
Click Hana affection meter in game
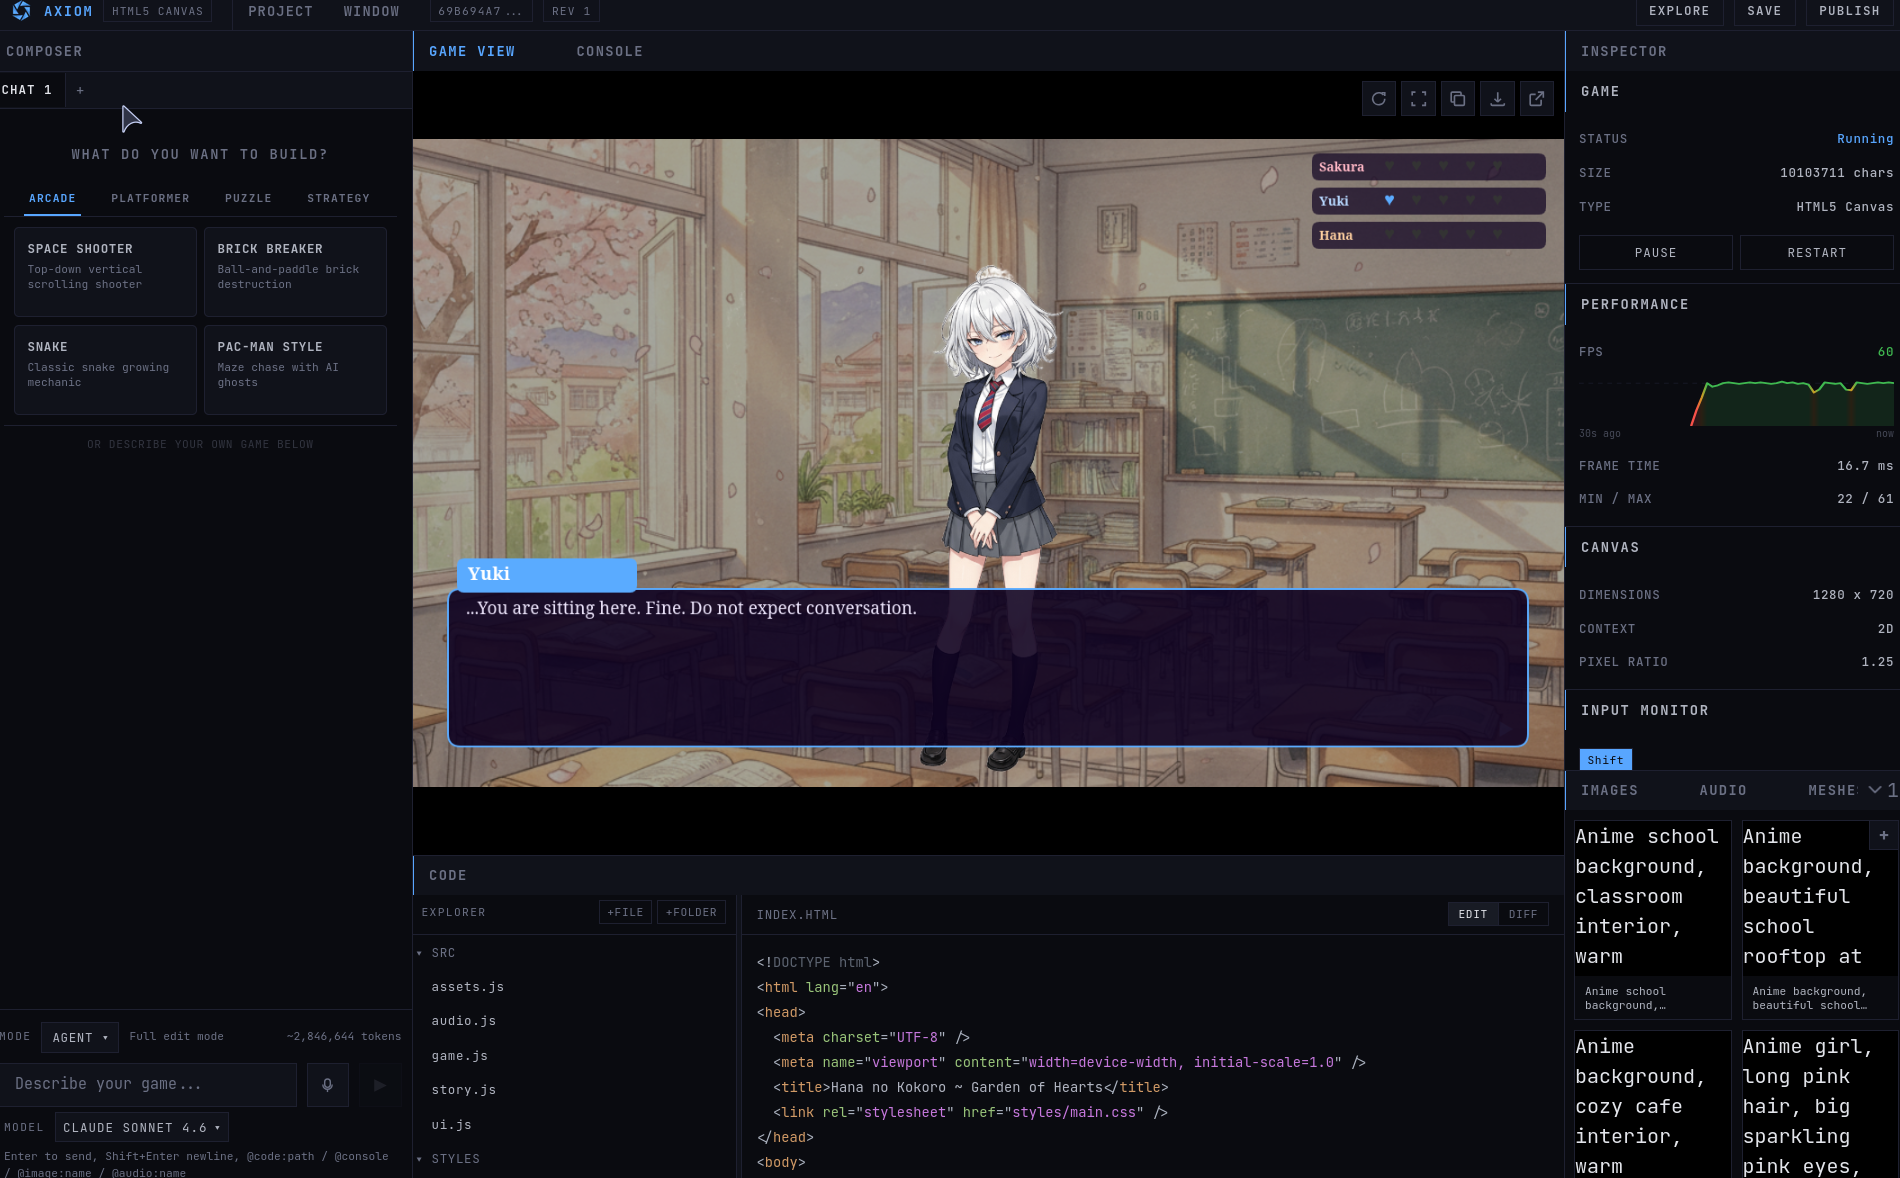[1428, 235]
